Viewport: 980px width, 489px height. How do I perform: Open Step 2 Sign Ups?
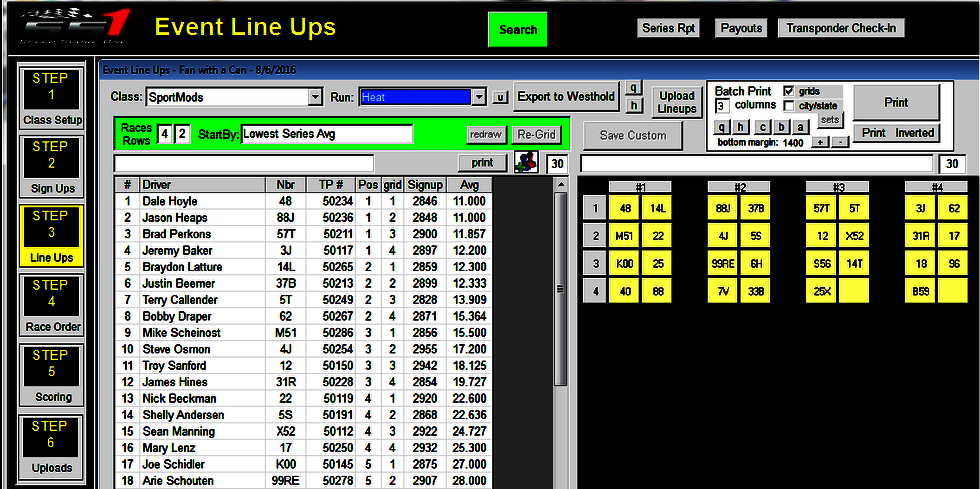[52, 166]
